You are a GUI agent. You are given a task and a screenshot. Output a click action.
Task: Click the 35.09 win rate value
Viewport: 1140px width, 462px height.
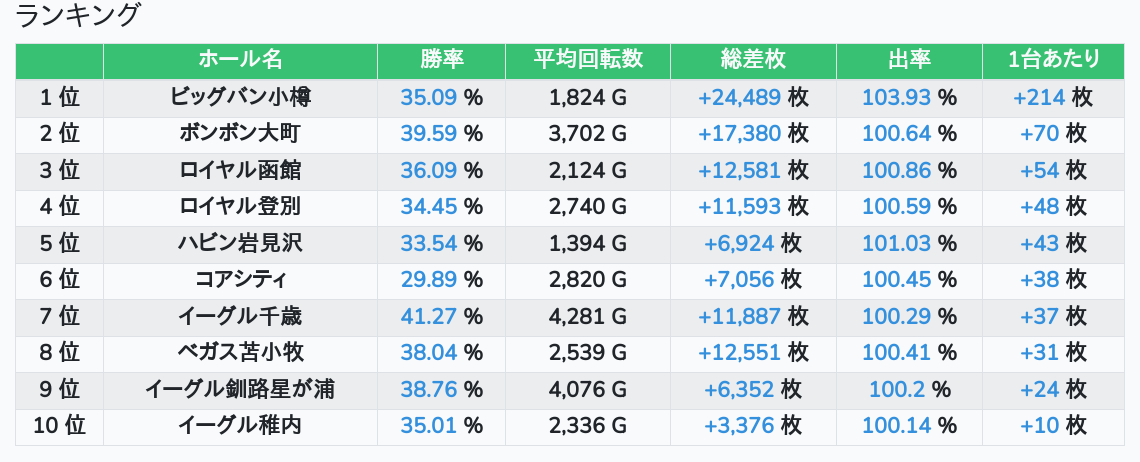pyautogui.click(x=428, y=98)
